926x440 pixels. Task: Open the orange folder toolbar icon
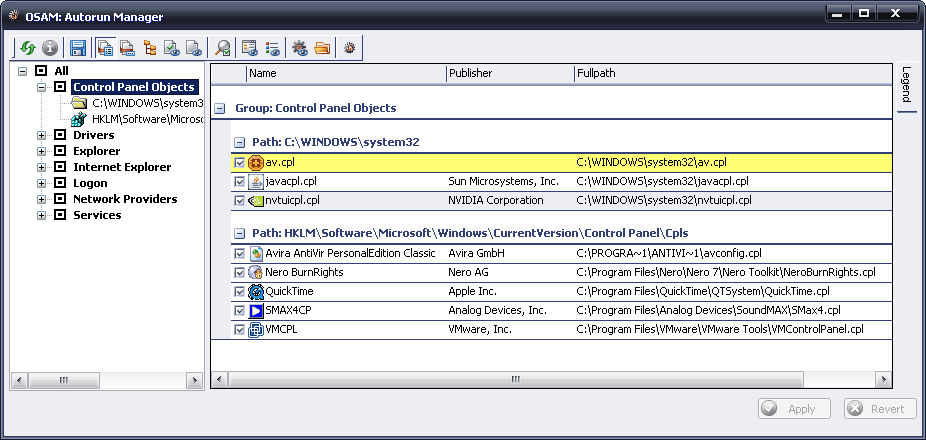[x=322, y=47]
